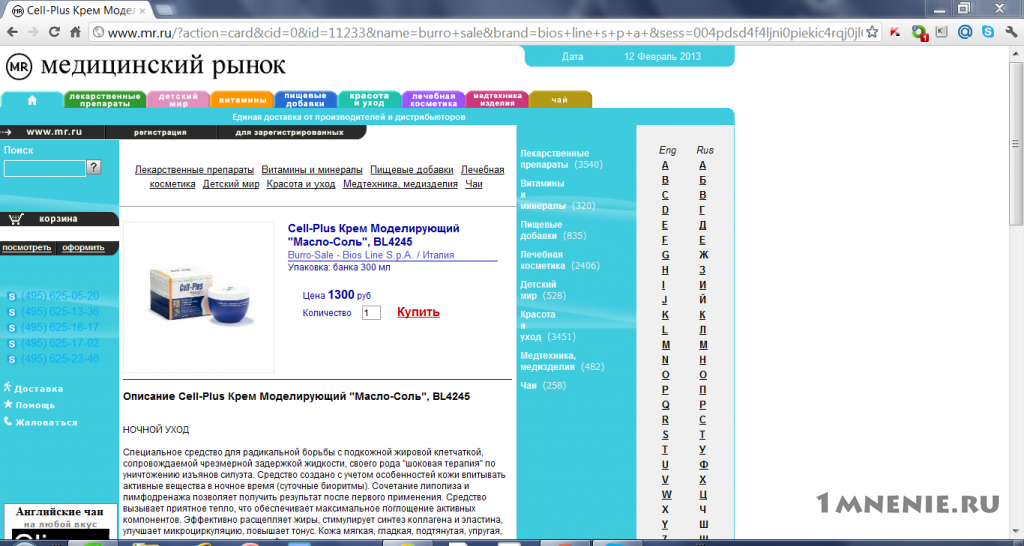Open the Детский мир (528) sidebar category
This screenshot has width=1024, height=546.
click(543, 290)
